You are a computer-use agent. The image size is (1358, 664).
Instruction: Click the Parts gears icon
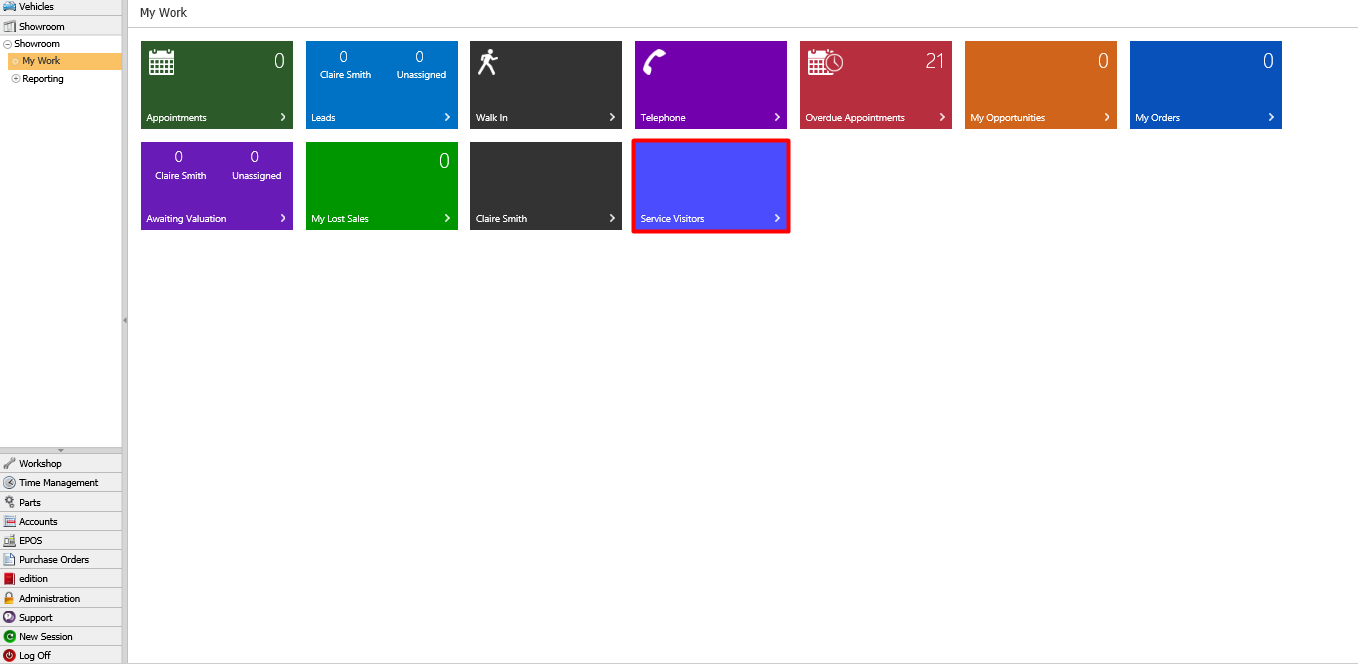tap(9, 502)
